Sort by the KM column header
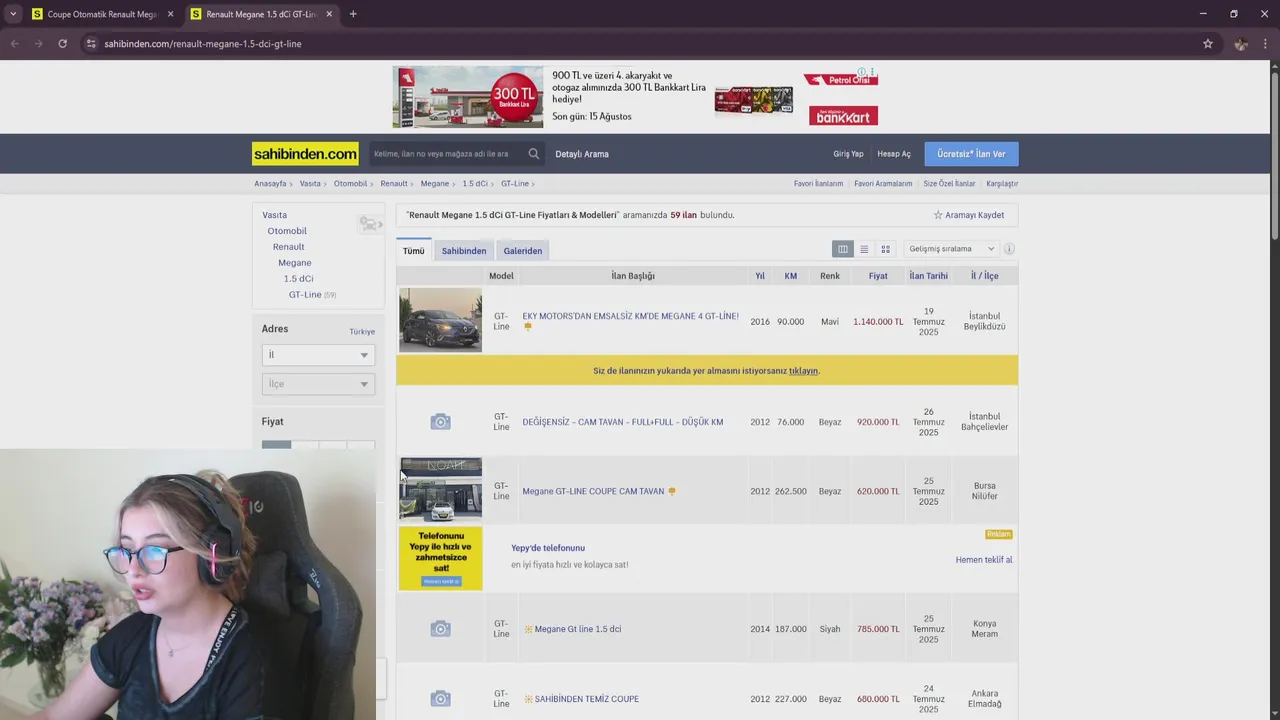 pyautogui.click(x=791, y=276)
